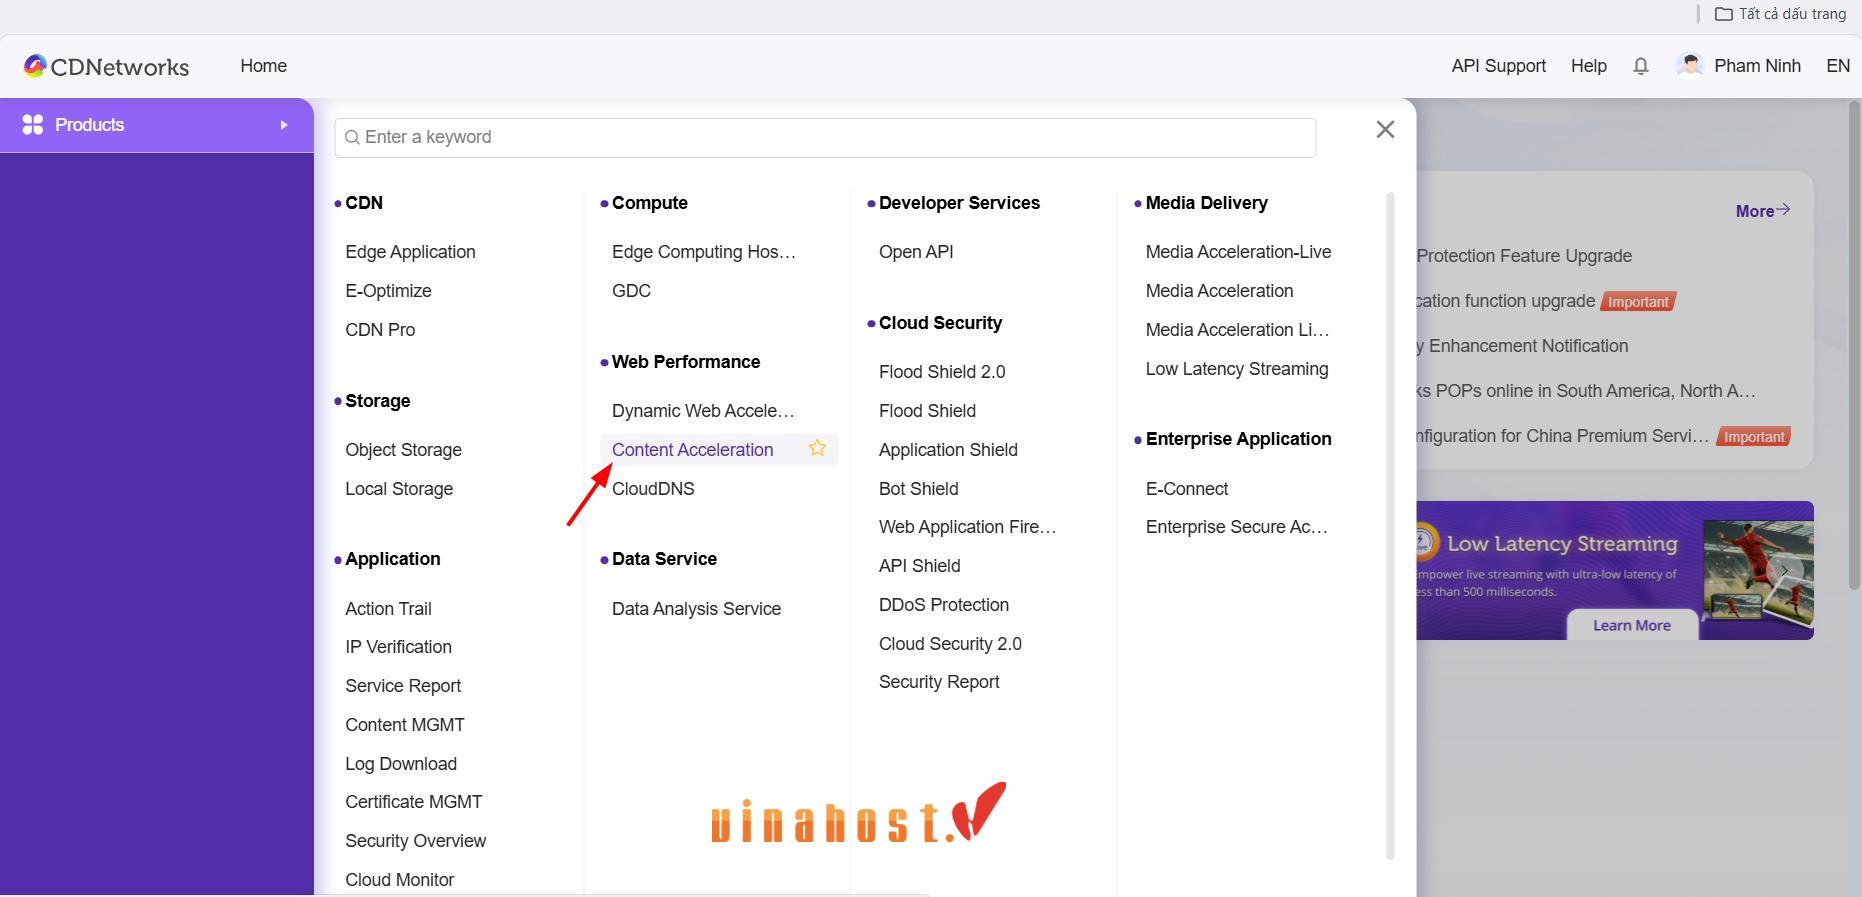This screenshot has height=897, width=1862.
Task: Go to next banner slide
Action: [1785, 571]
